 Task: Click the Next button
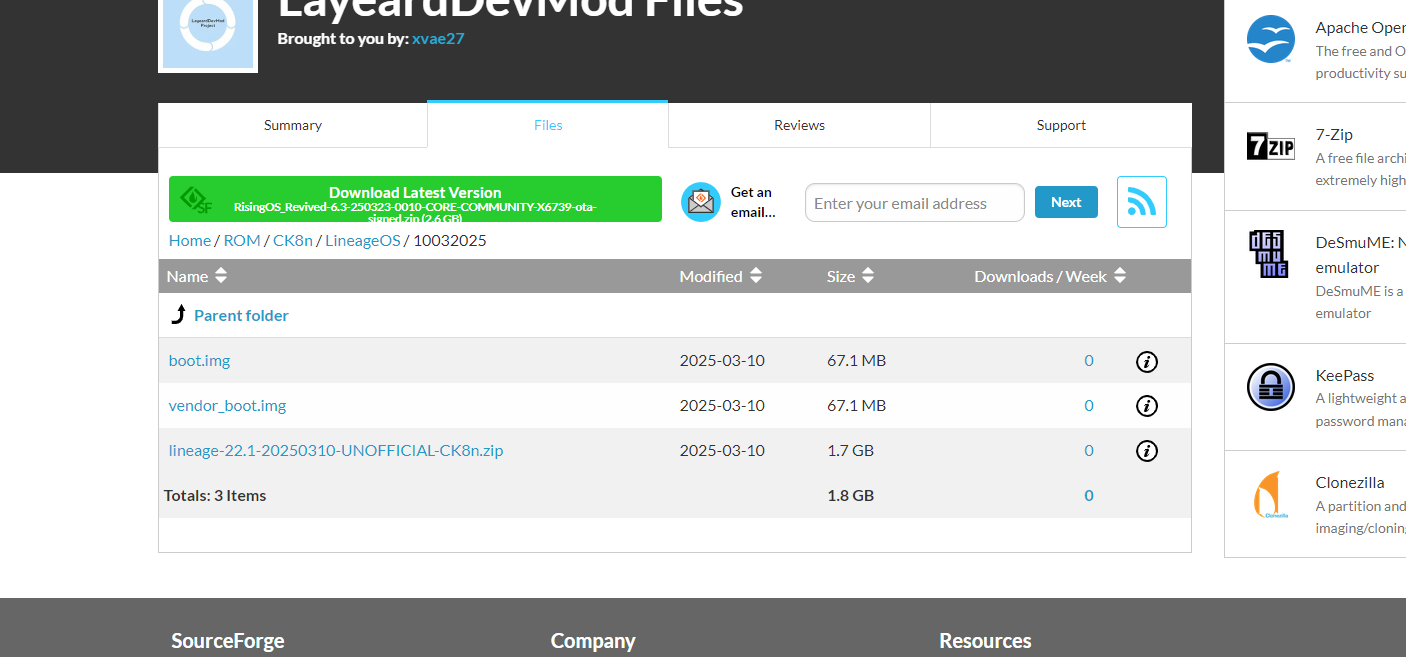coord(1066,202)
